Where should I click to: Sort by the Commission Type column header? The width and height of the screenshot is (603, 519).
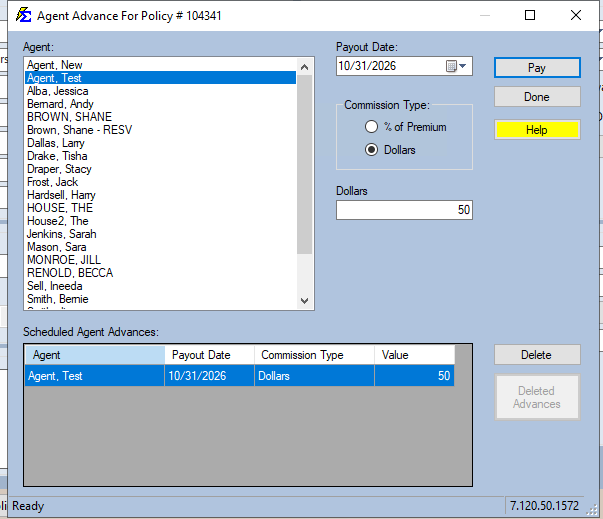[315, 355]
